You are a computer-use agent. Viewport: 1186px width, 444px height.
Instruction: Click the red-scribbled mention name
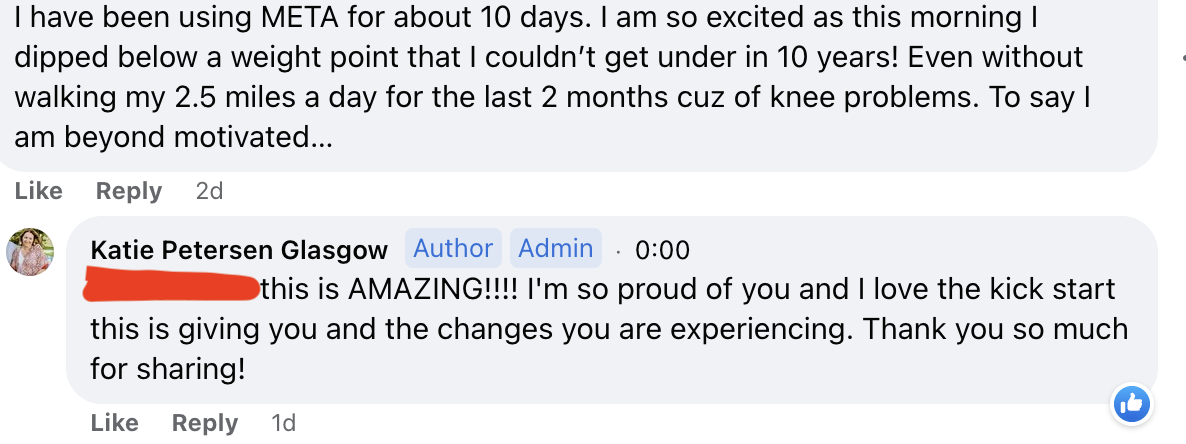point(172,289)
